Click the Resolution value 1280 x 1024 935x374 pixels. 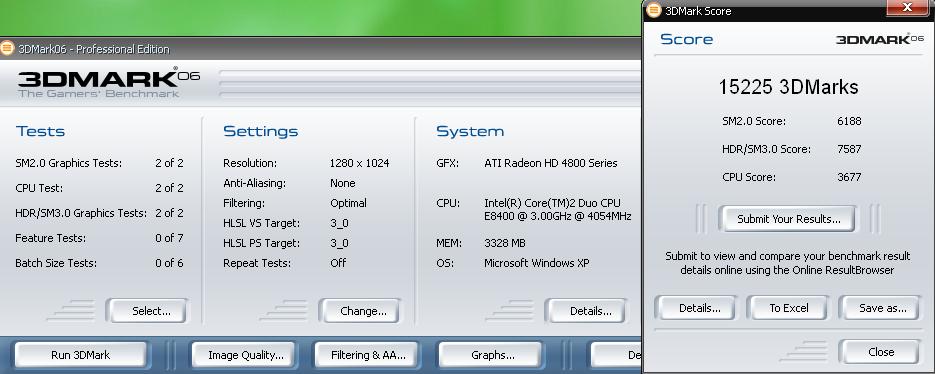coord(359,163)
